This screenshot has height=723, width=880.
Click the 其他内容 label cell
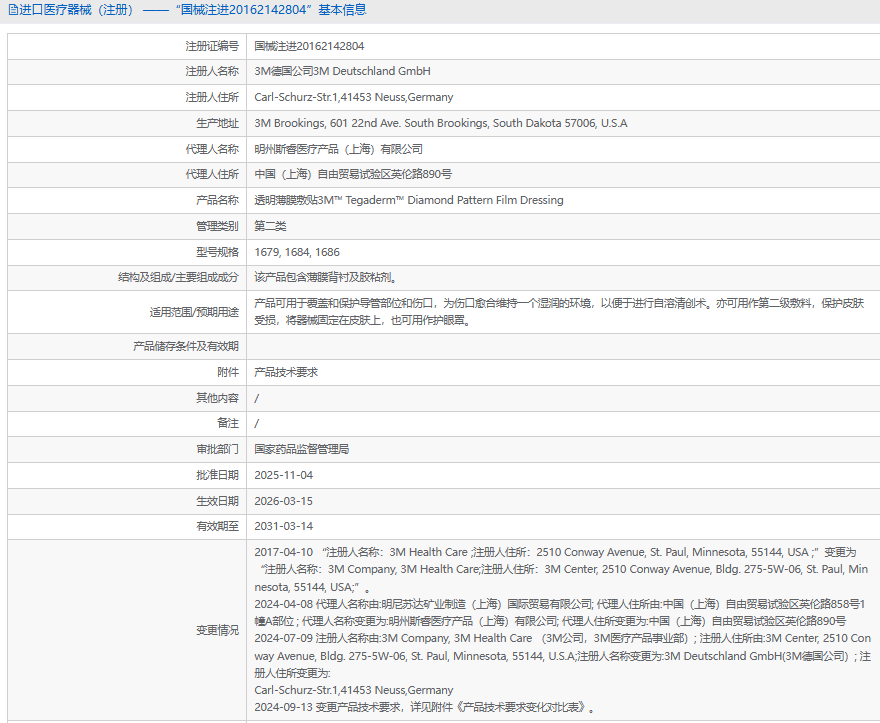point(127,398)
